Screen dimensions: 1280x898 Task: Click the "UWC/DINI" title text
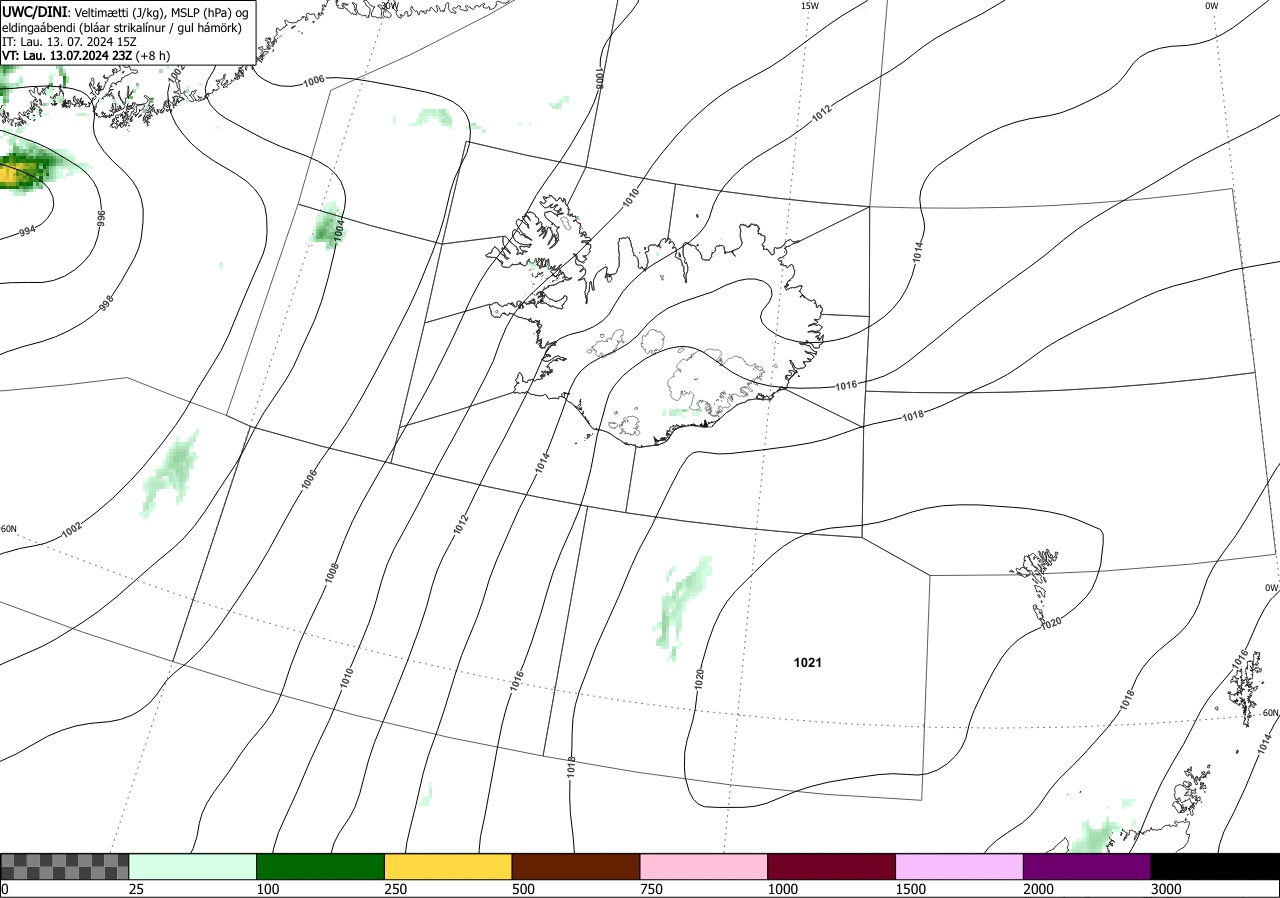[x=35, y=11]
